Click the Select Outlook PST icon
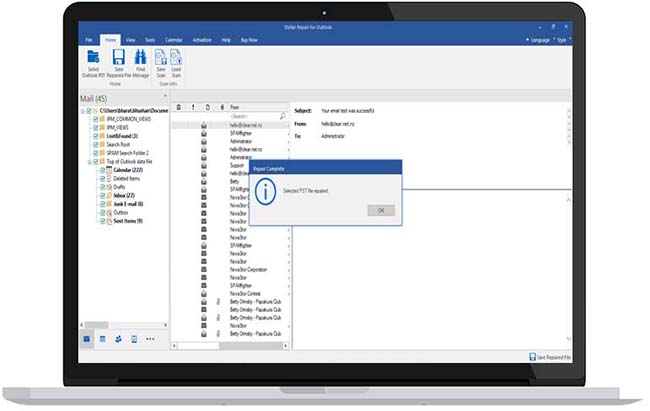 pos(93,57)
